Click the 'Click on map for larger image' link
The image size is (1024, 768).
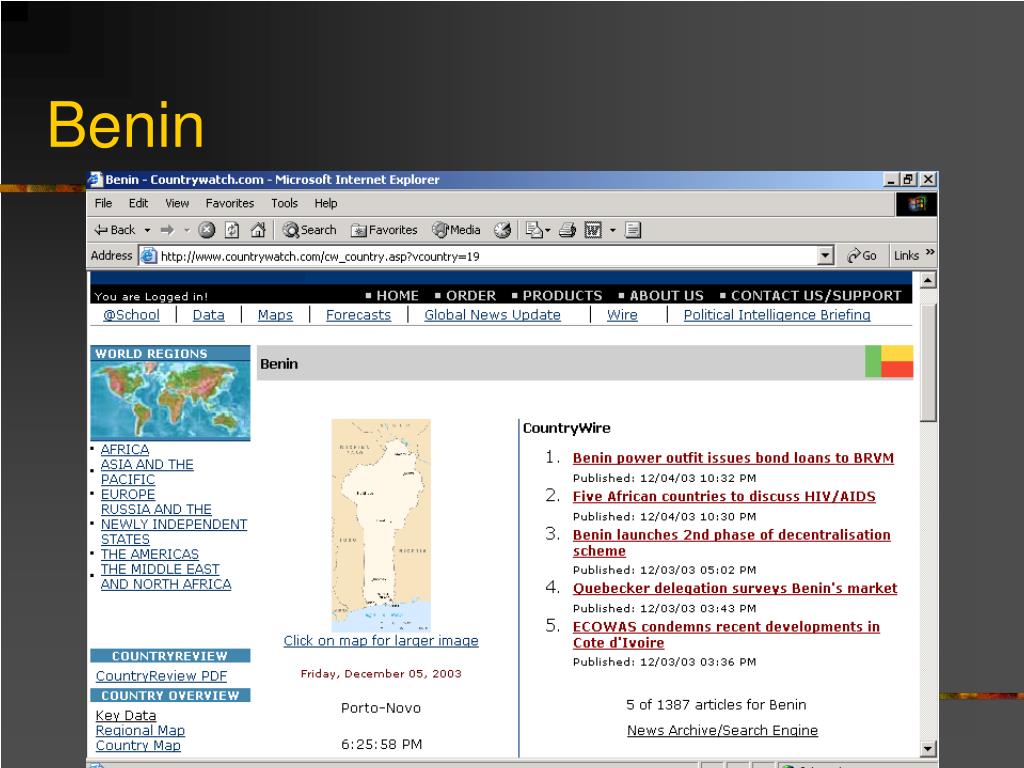click(381, 641)
